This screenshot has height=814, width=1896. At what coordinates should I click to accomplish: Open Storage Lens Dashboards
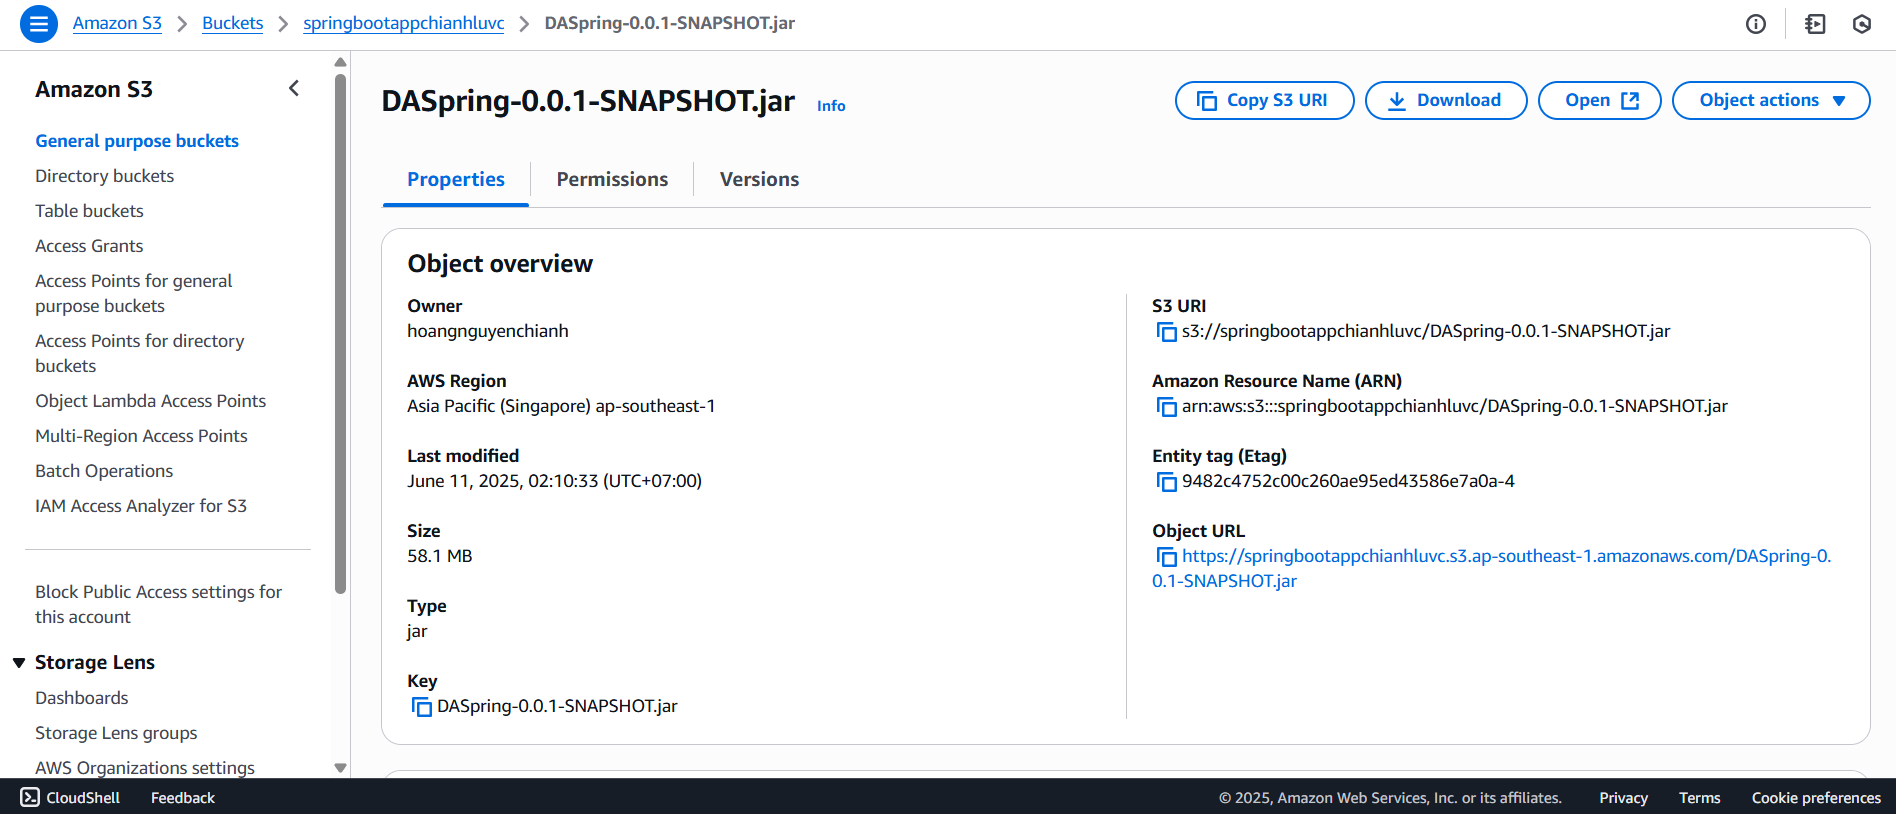(x=82, y=698)
